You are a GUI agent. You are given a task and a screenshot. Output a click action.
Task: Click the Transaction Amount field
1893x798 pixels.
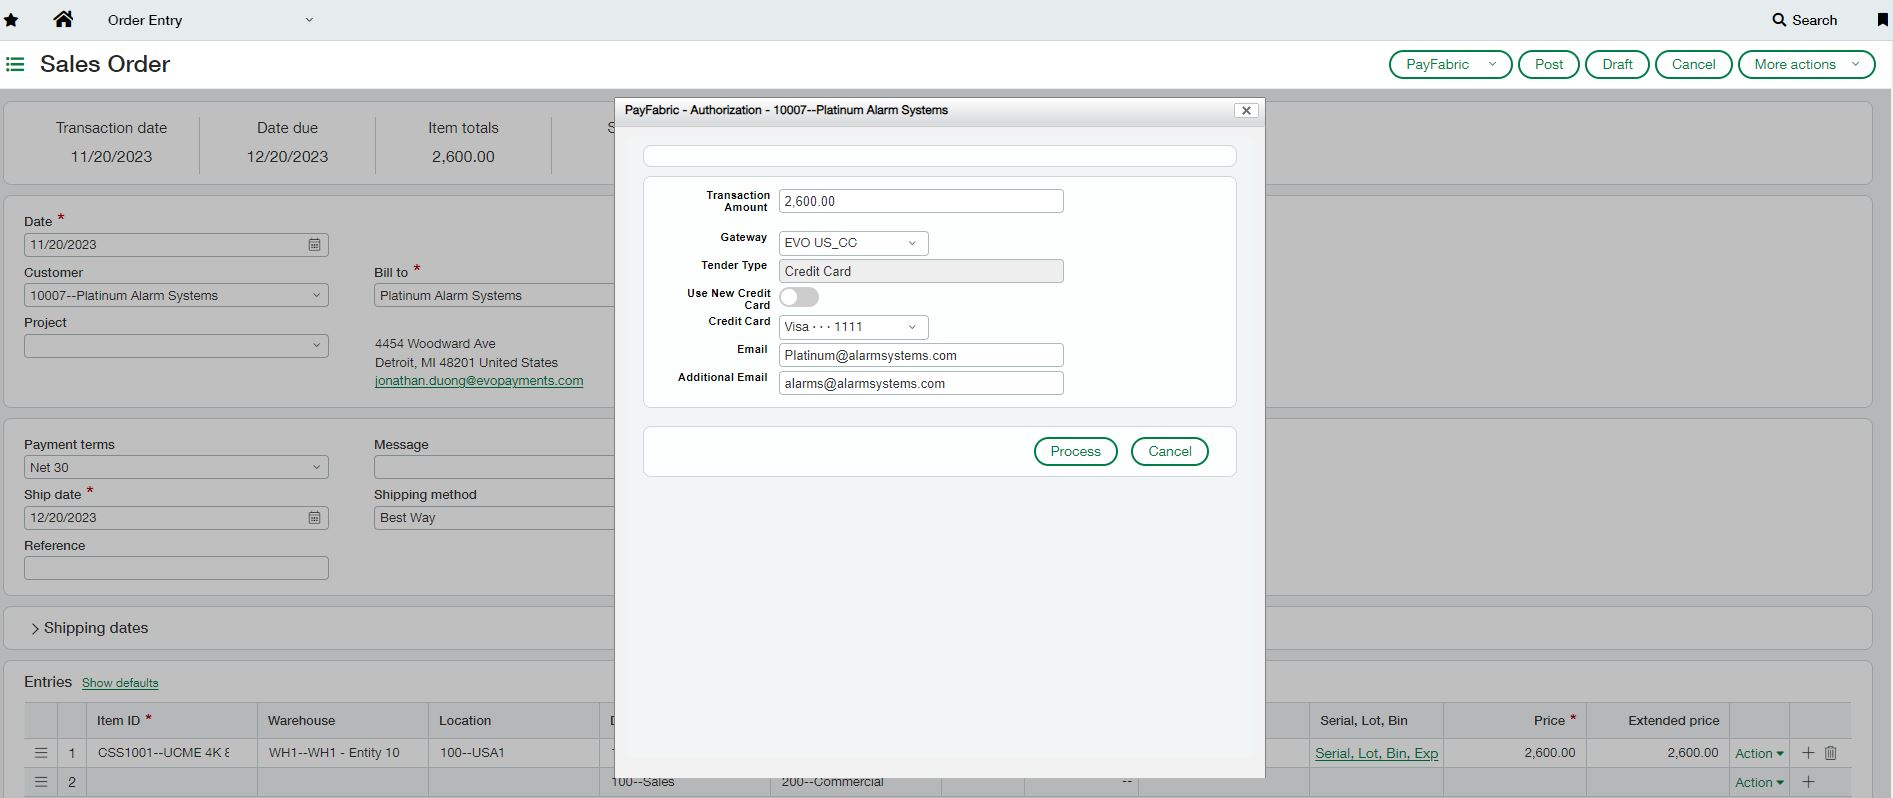[920, 201]
